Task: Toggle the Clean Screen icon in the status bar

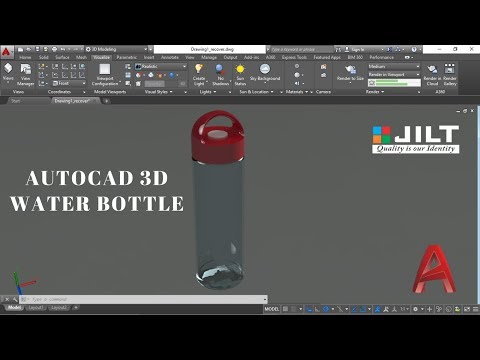Action: (467, 309)
